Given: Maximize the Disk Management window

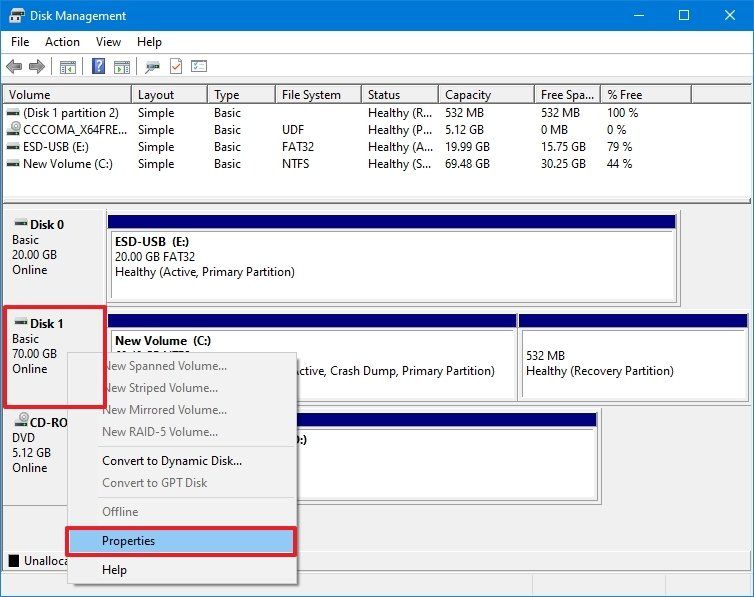Looking at the screenshot, I should pos(684,15).
